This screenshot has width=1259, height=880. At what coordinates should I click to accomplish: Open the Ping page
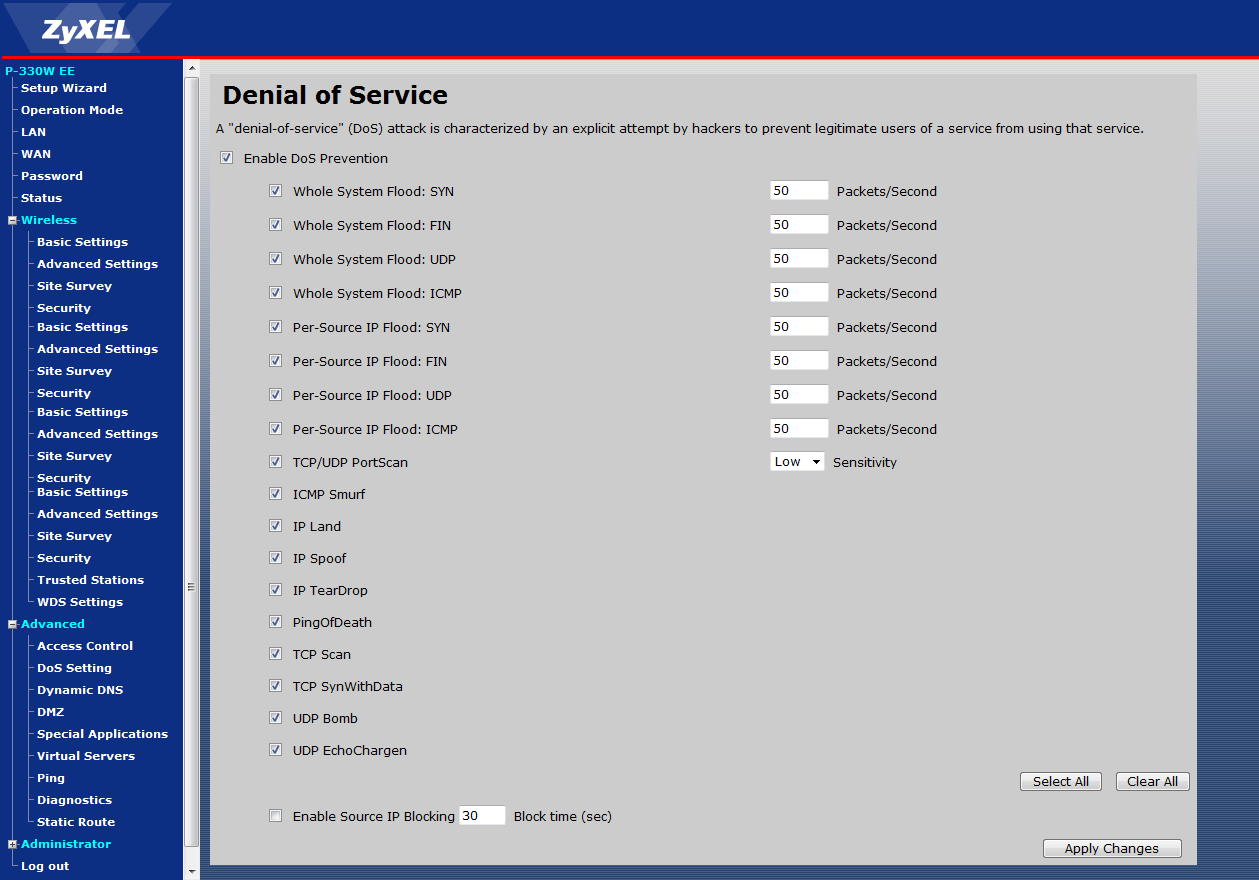pos(51,778)
